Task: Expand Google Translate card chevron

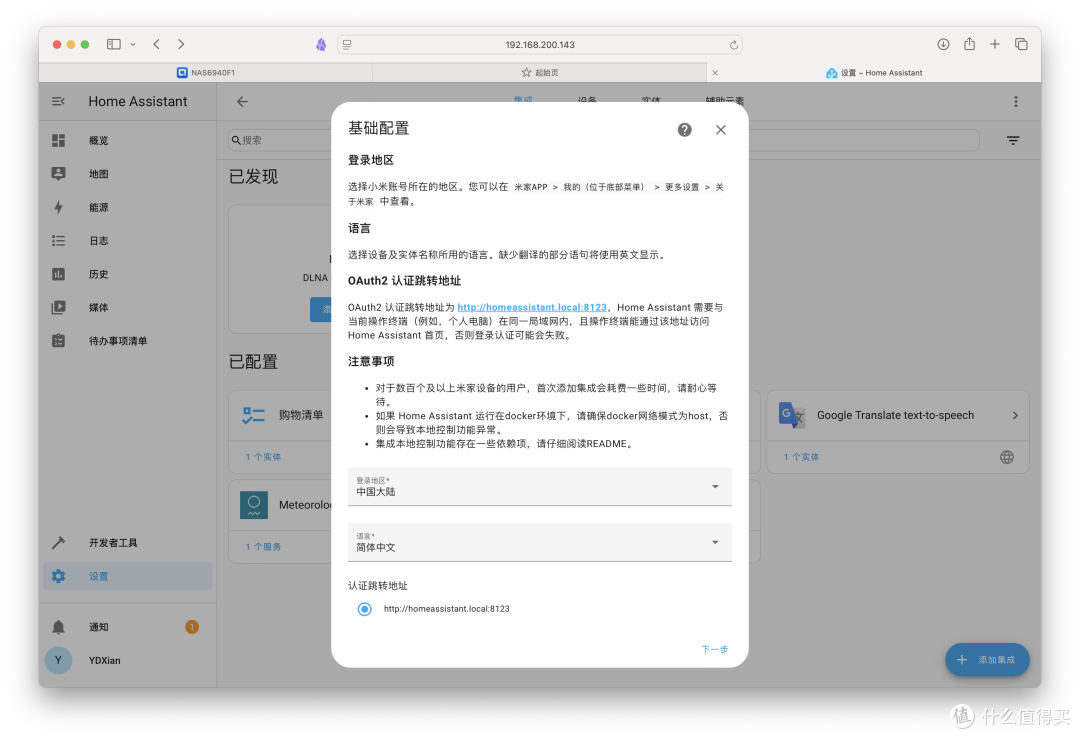Action: pos(1015,415)
